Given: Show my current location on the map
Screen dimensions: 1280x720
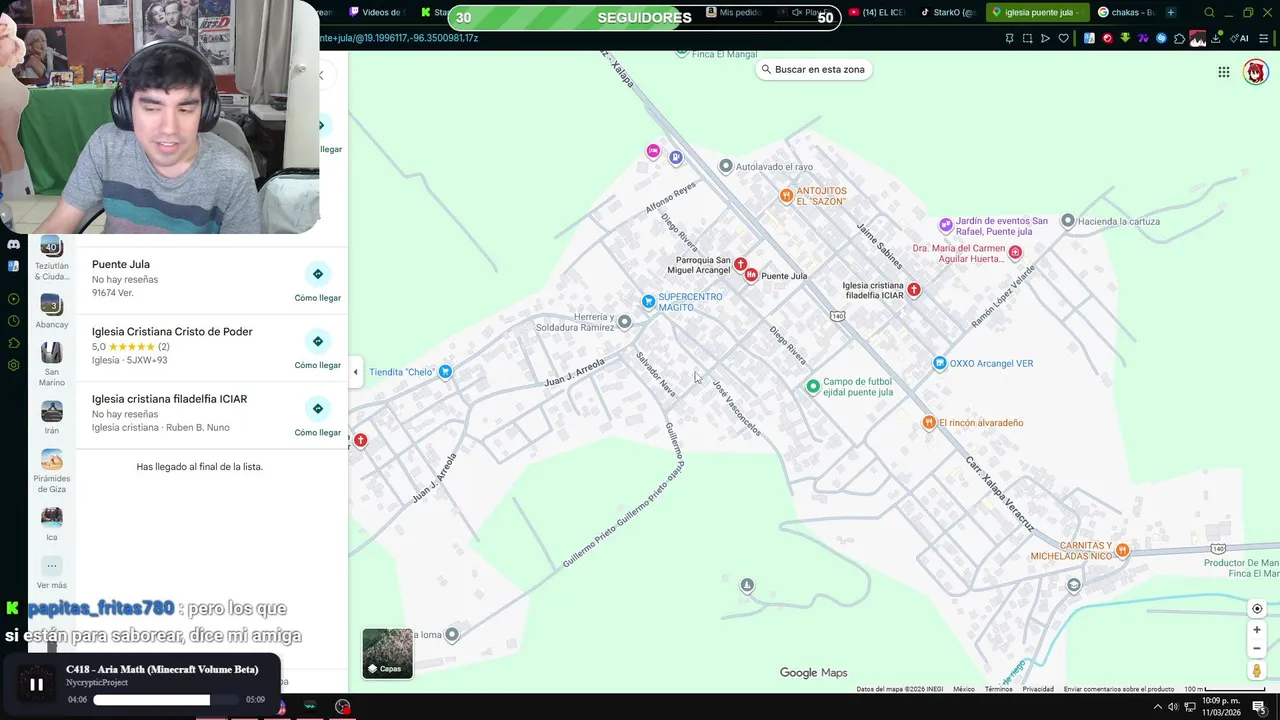Looking at the screenshot, I should coord(1257,609).
